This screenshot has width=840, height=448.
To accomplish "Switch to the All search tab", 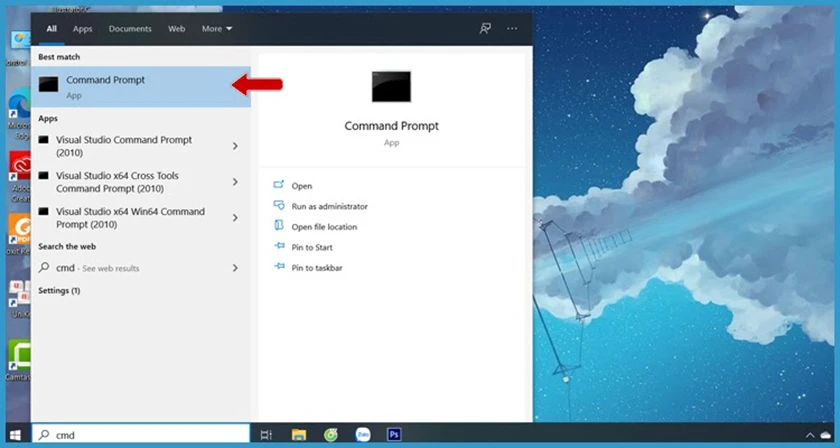I will pyautogui.click(x=51, y=29).
